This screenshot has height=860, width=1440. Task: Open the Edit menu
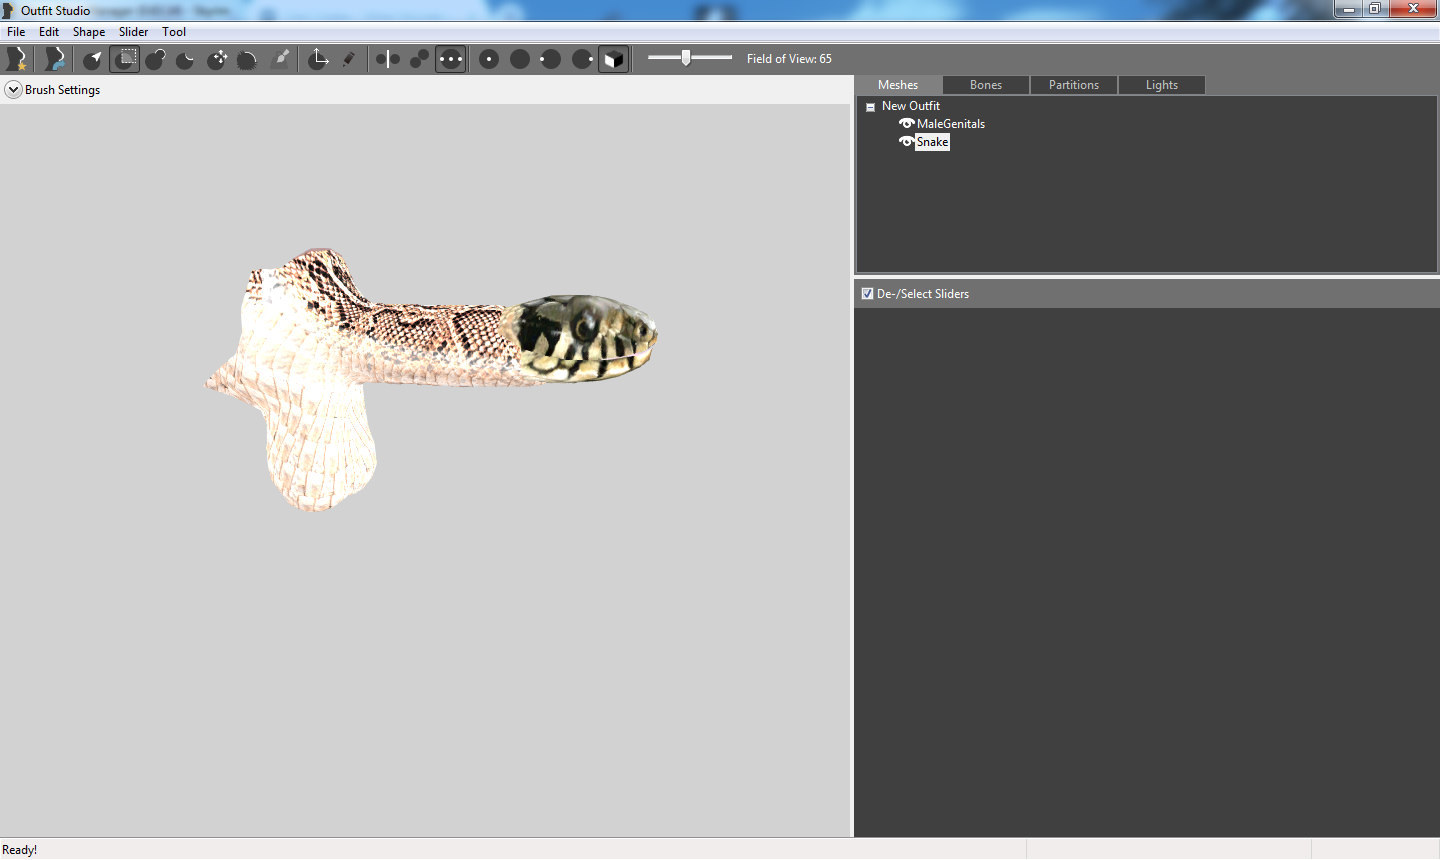tap(49, 32)
